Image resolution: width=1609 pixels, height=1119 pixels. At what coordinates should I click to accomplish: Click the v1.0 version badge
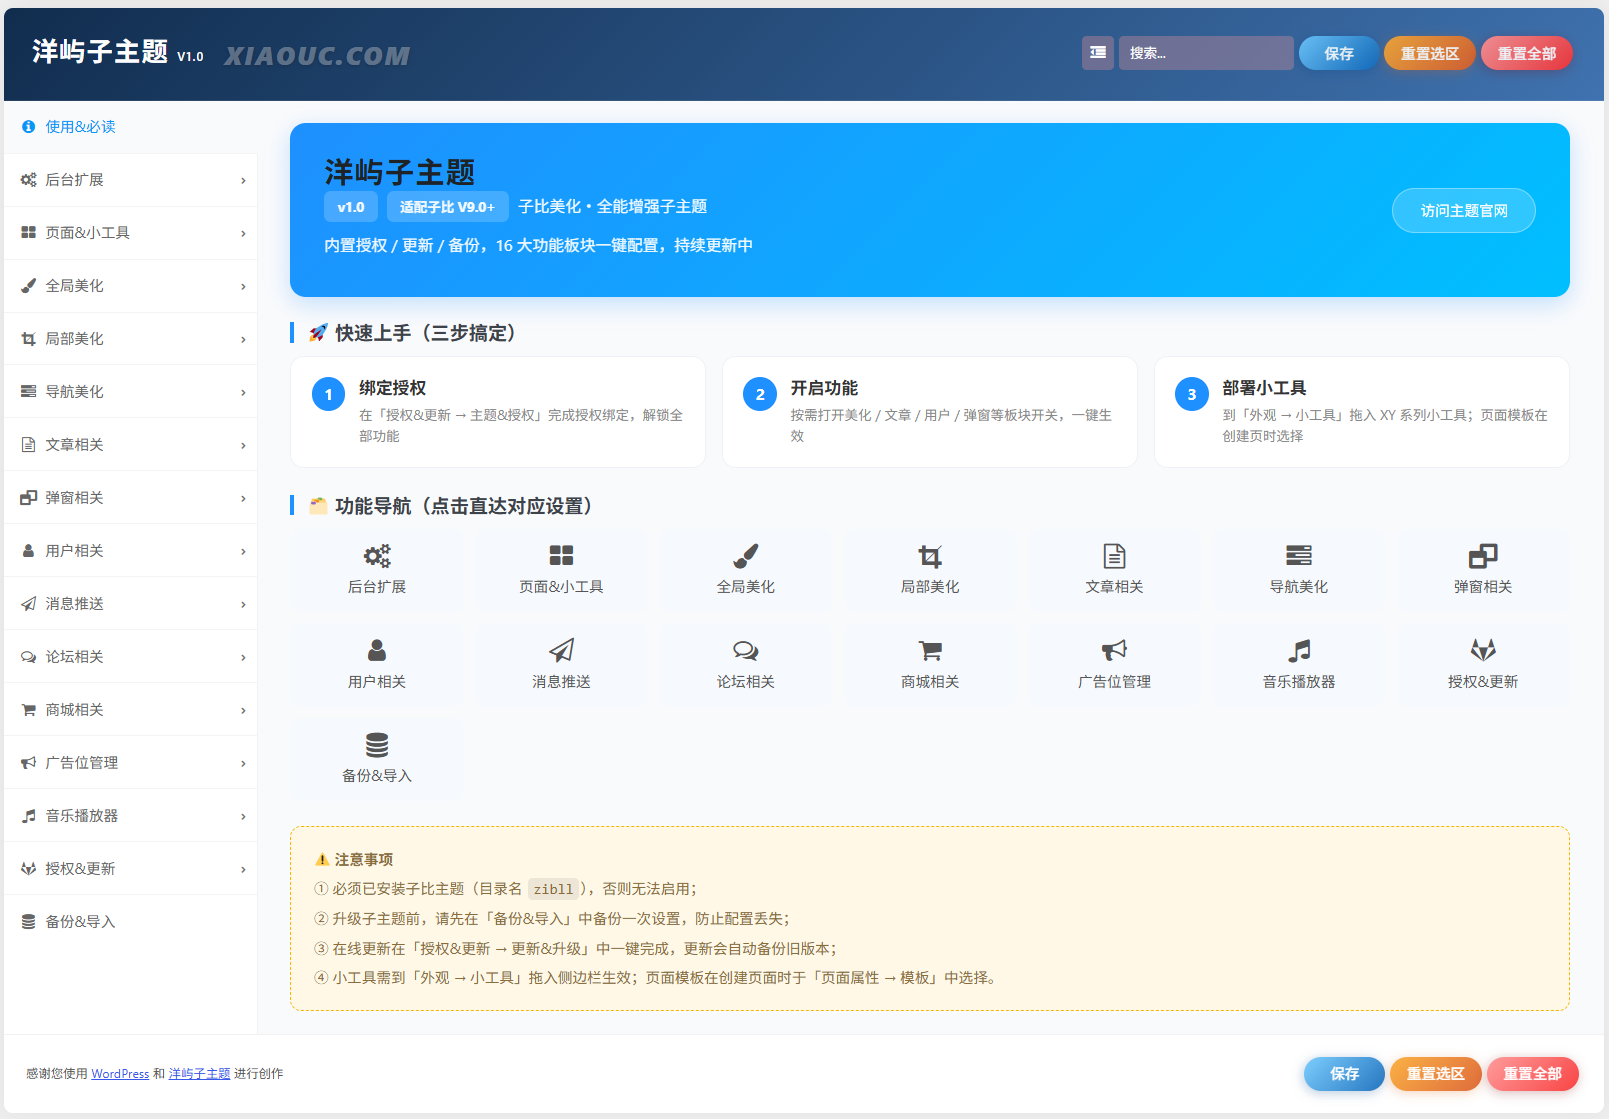tap(351, 207)
